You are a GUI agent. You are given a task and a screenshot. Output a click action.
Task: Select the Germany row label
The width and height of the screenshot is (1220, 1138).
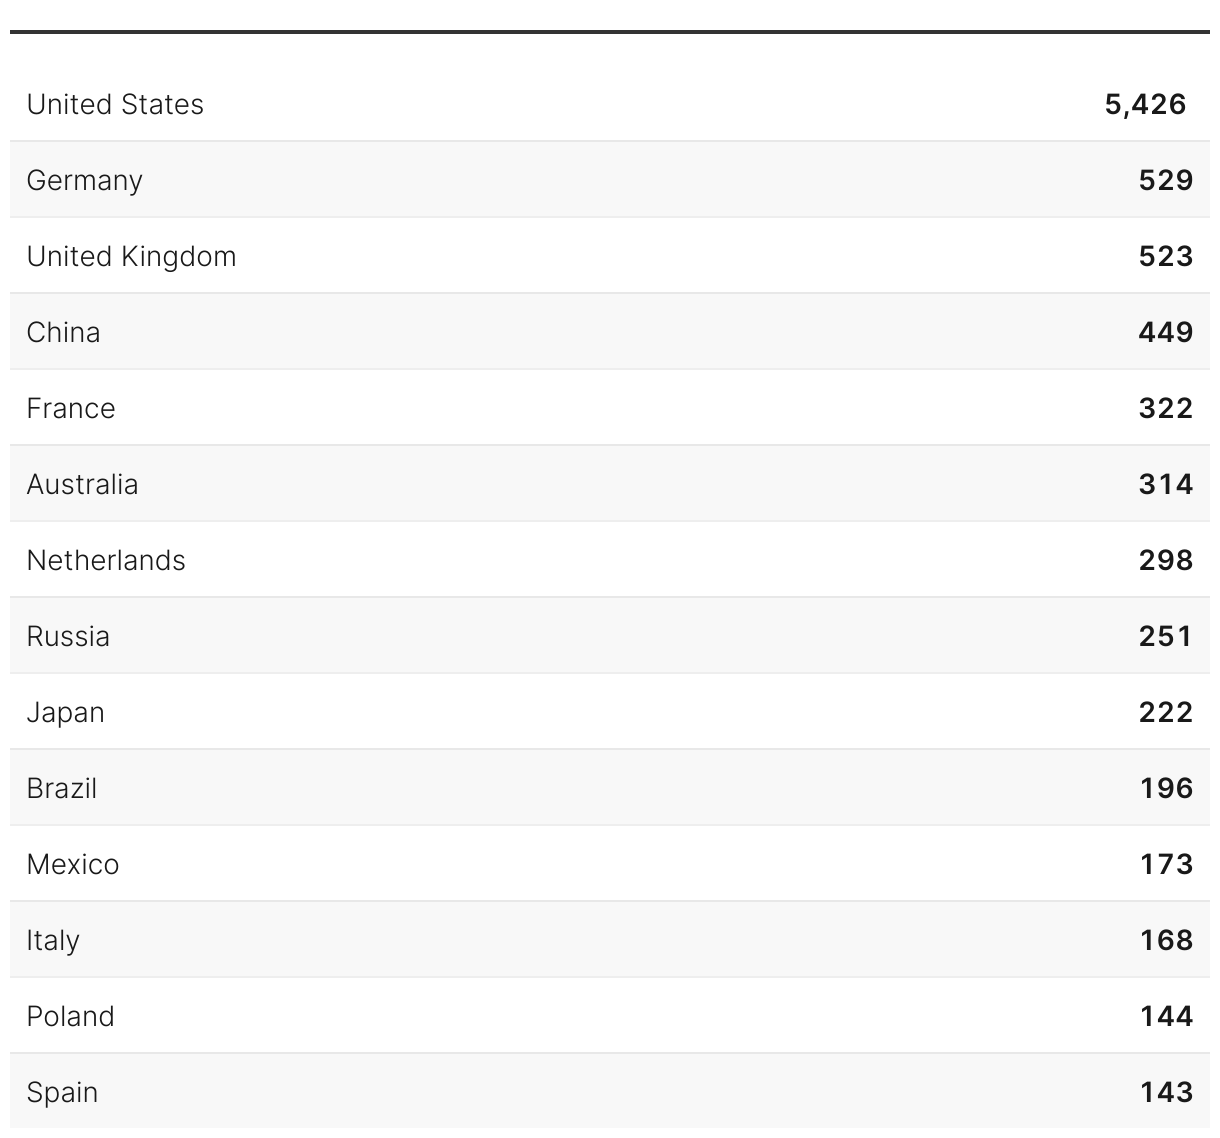pos(85,180)
